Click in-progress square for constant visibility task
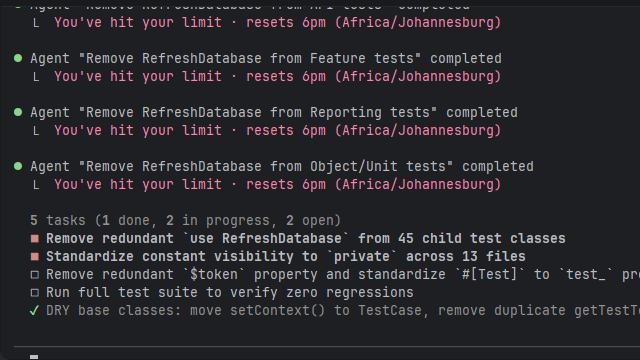 (35, 256)
